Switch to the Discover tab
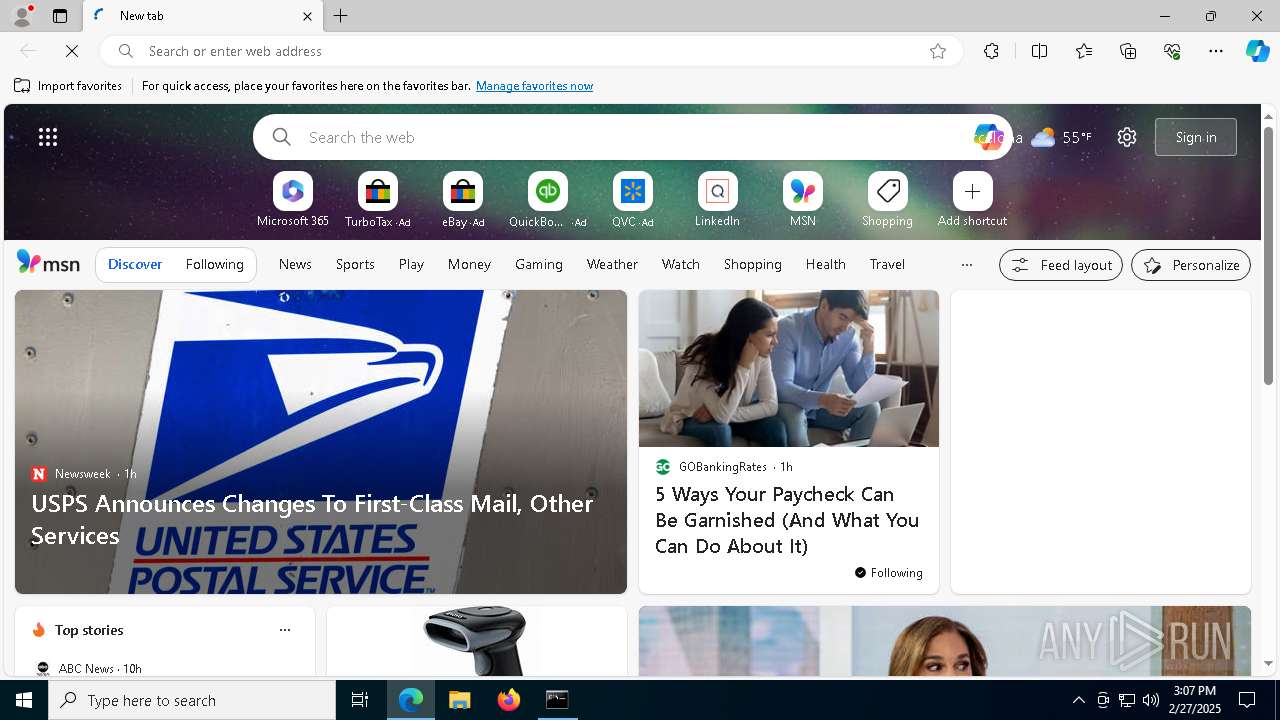1280x720 pixels. pos(135,264)
